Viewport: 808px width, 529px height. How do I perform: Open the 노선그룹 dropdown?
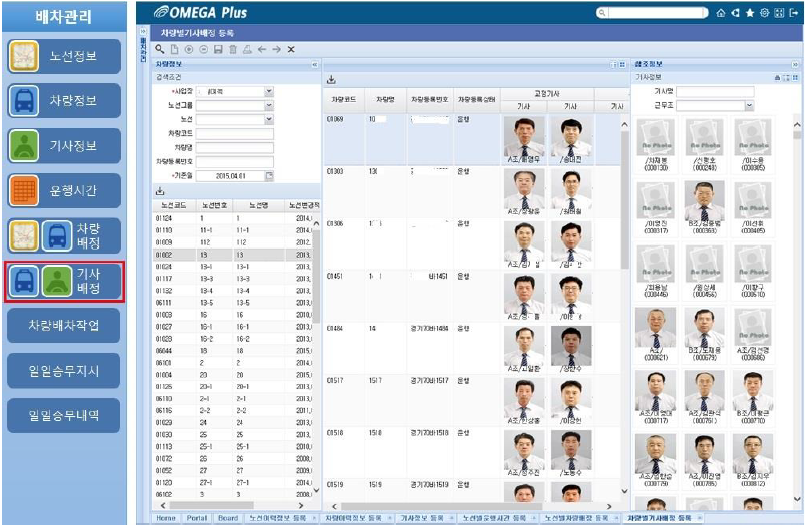click(268, 105)
